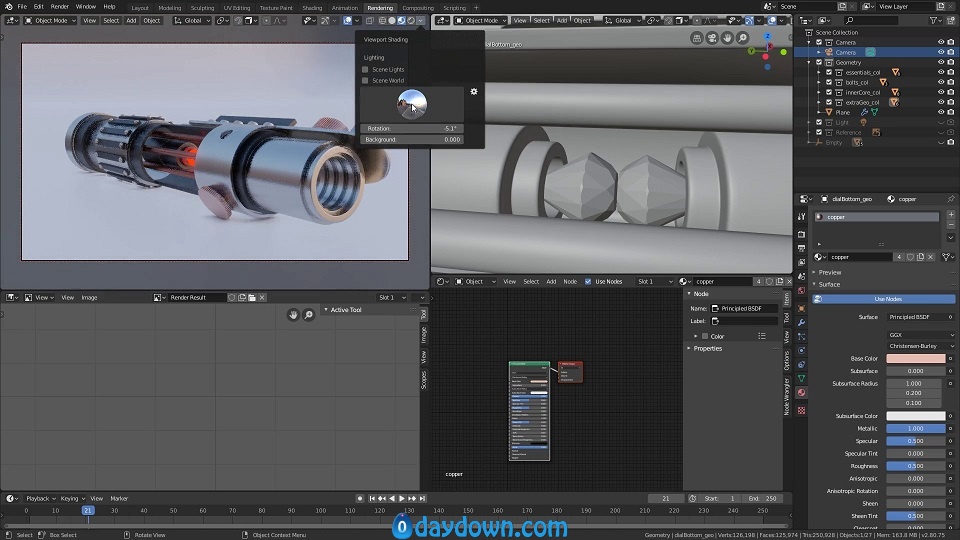Image resolution: width=960 pixels, height=540 pixels.
Task: Click the pan hand icon in image editor
Action: coord(294,314)
